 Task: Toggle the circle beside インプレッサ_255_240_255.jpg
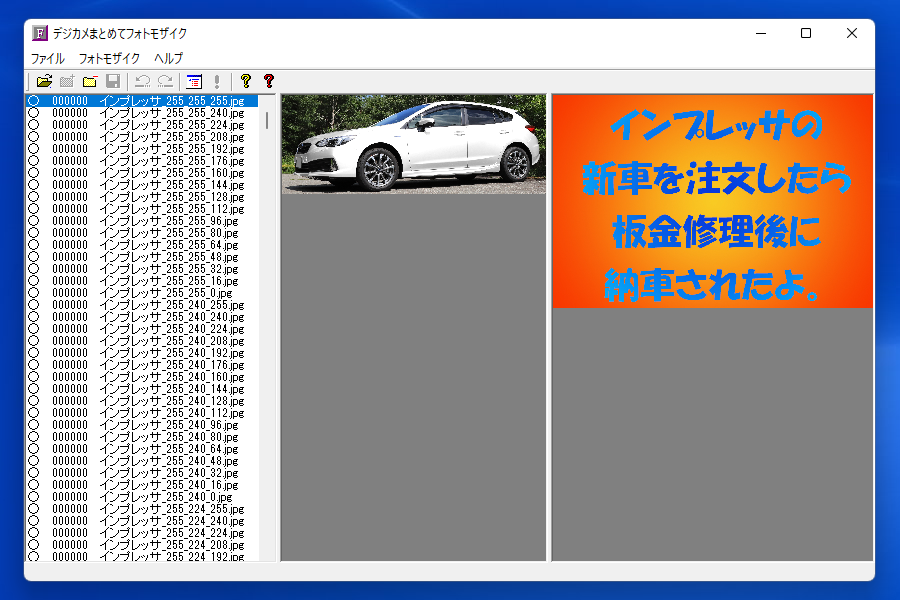[x=33, y=305]
